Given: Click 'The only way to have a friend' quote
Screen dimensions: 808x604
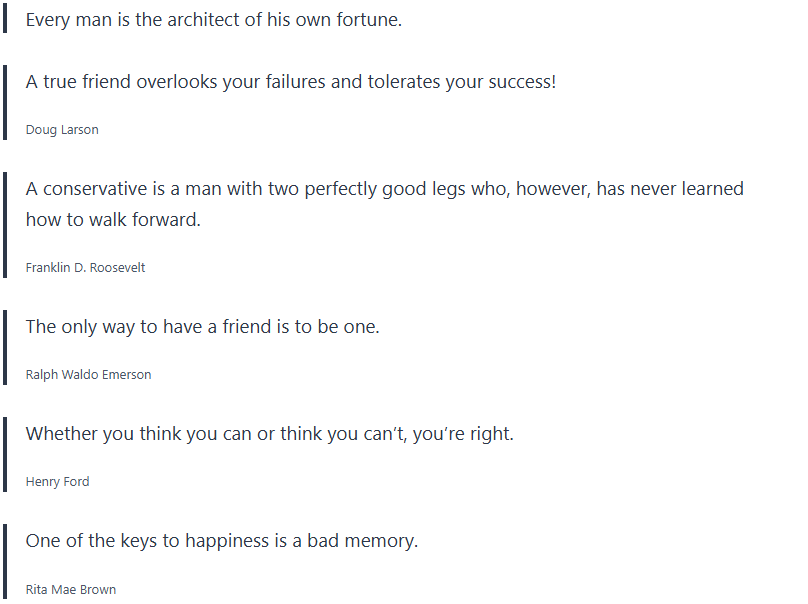Looking at the screenshot, I should [x=202, y=326].
